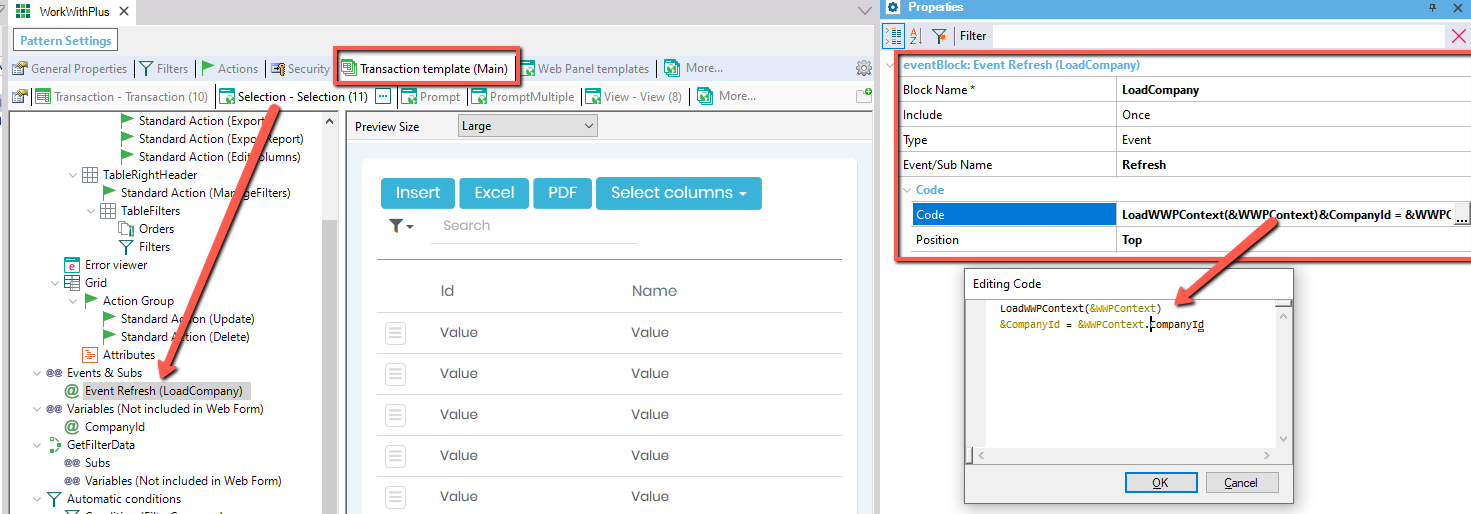
Task: Open the Transaction - Transaction (10) tab
Action: click(x=121, y=97)
